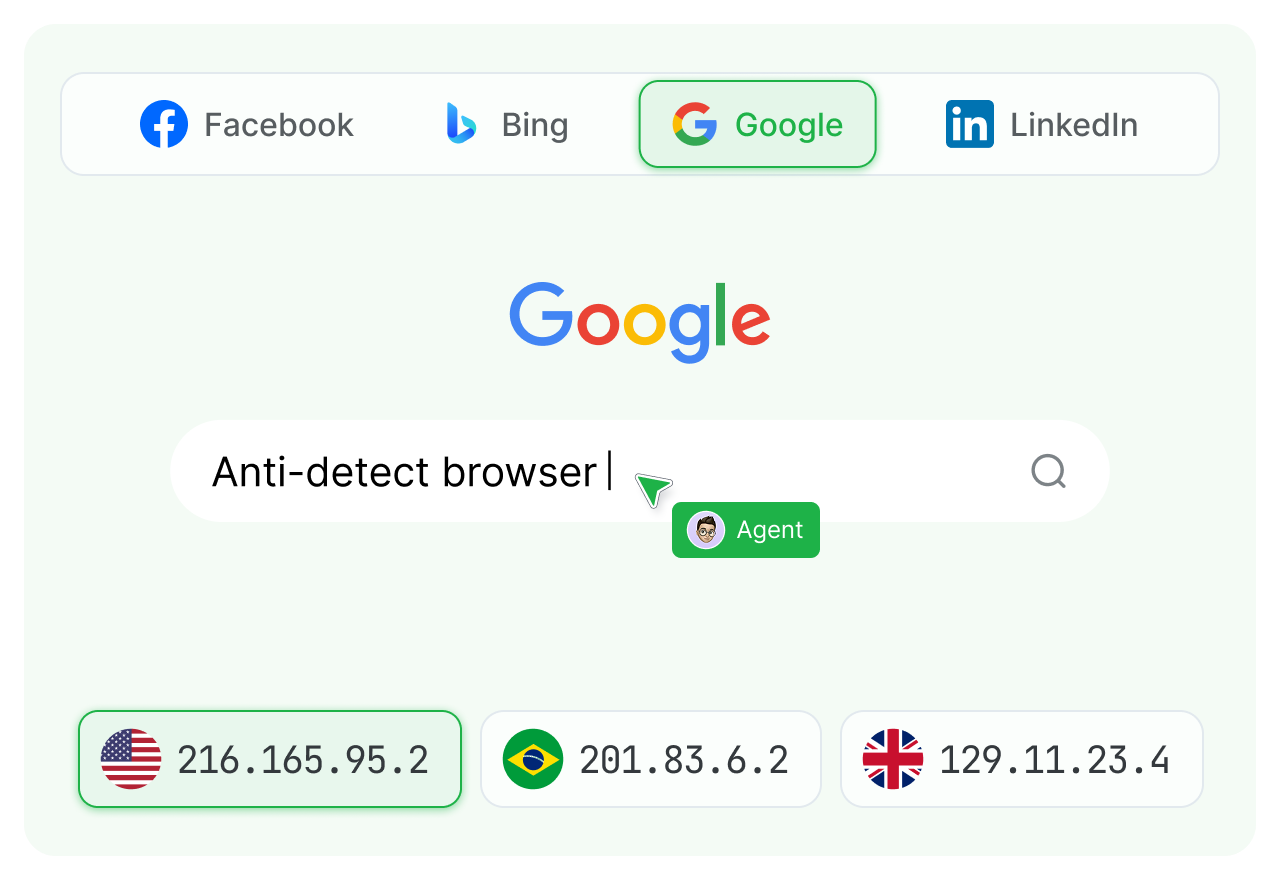
Task: Select the 216.165.95.2 proxy IP
Action: pyautogui.click(x=302, y=760)
